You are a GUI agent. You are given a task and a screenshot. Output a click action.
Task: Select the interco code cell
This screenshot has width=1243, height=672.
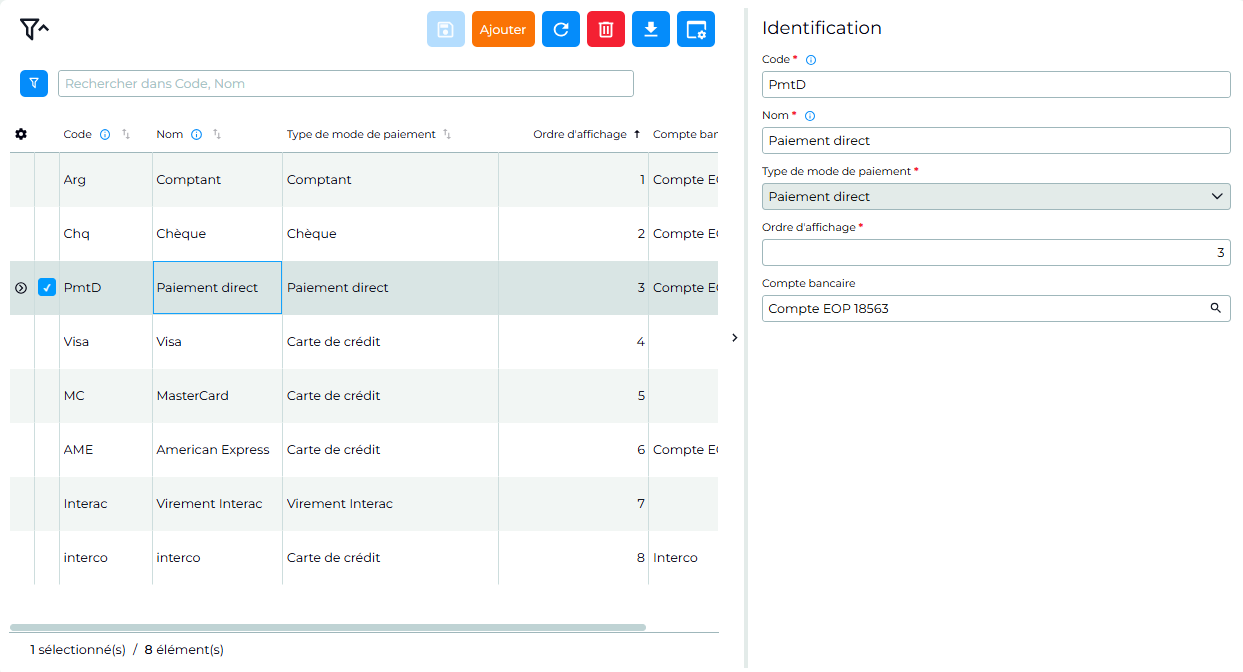[106, 558]
